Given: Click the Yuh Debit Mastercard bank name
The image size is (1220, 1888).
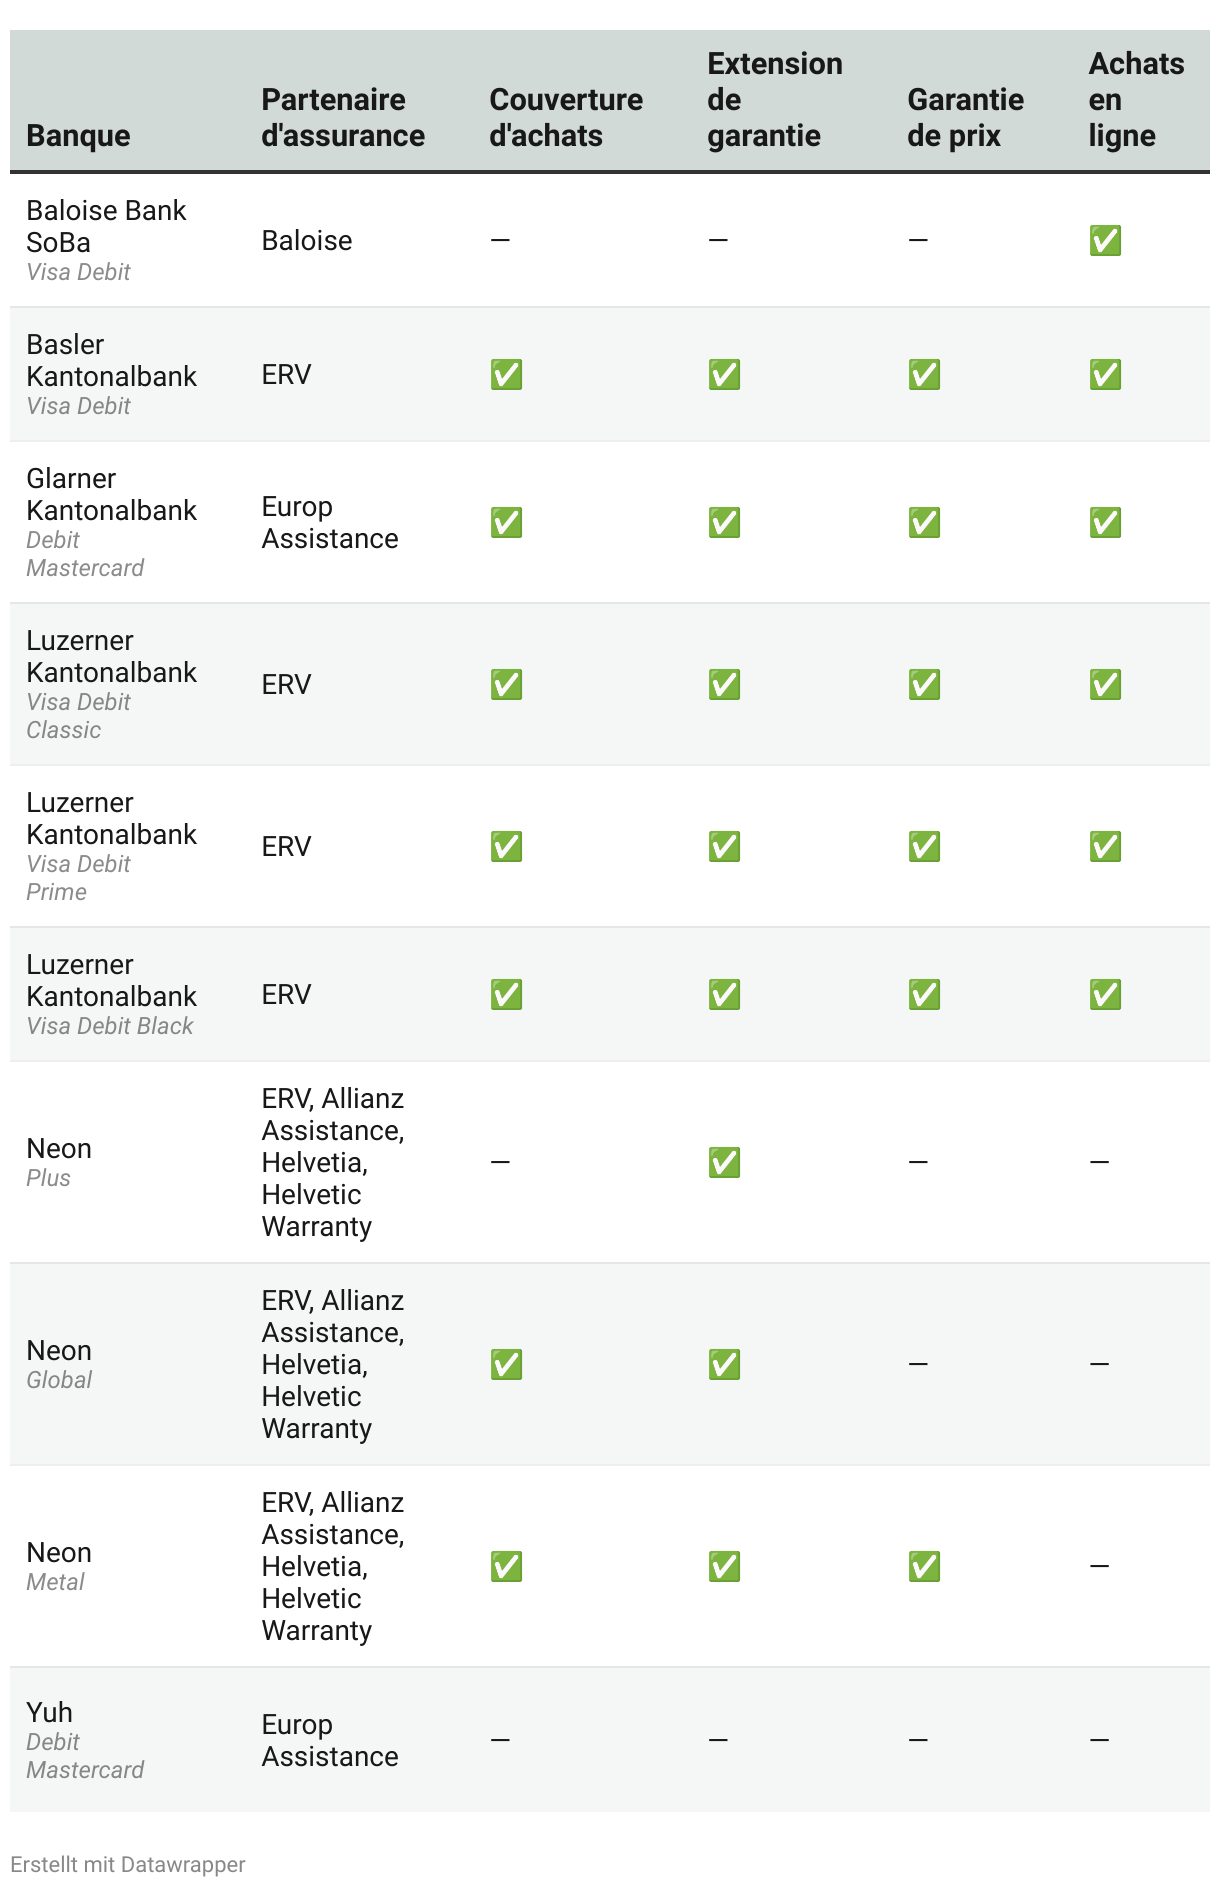Looking at the screenshot, I should 50,1713.
